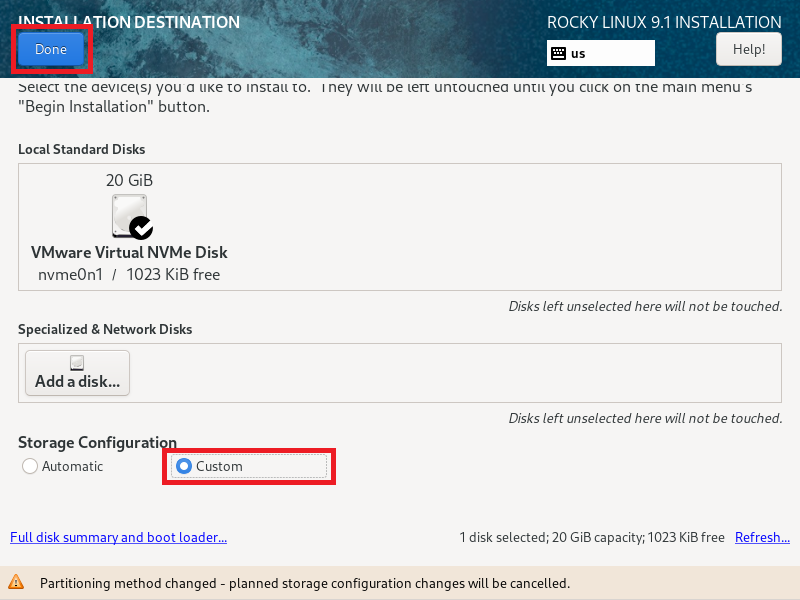Open the Help! button
Viewport: 800px width, 600px height.
click(x=748, y=49)
